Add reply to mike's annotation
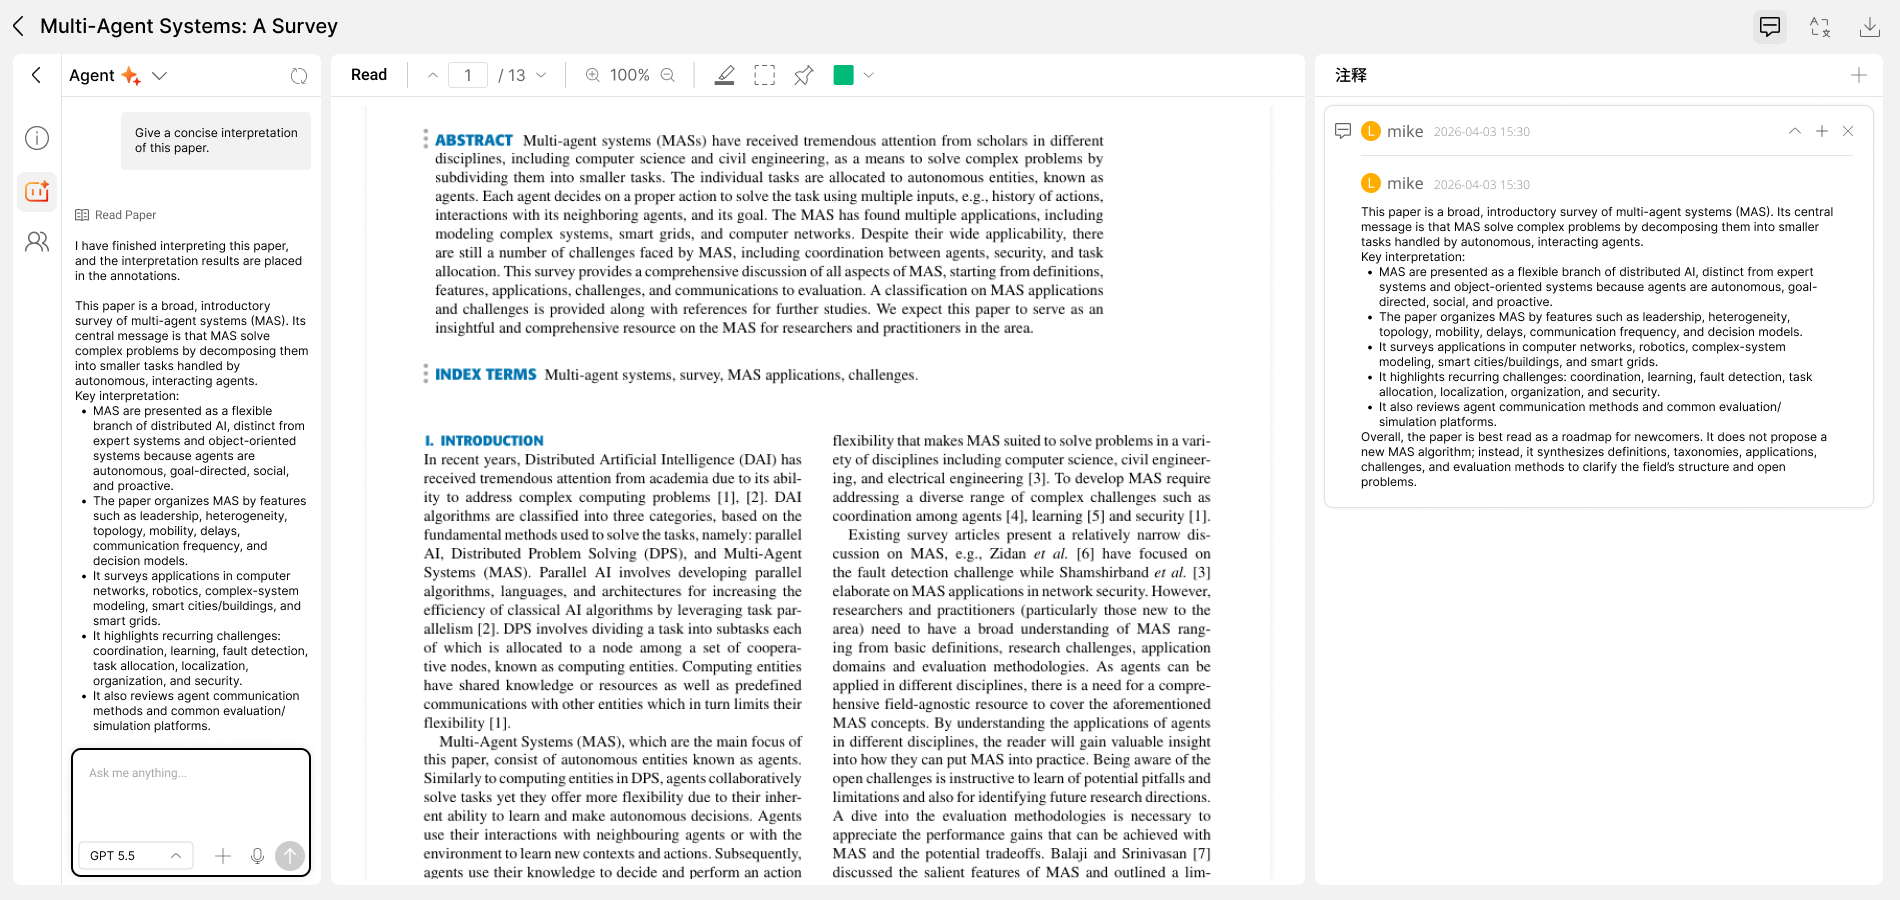1900x900 pixels. tap(1822, 131)
